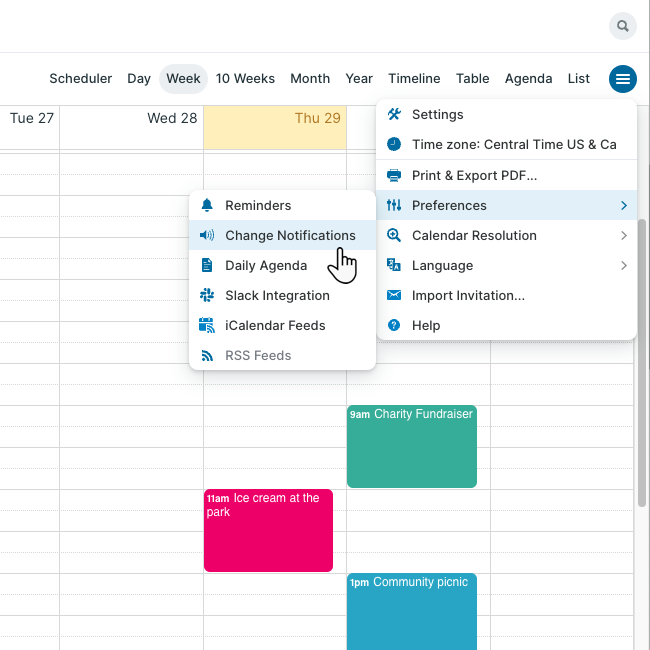Open the 1pm Community picnic event
650x650 pixels.
[x=412, y=611]
